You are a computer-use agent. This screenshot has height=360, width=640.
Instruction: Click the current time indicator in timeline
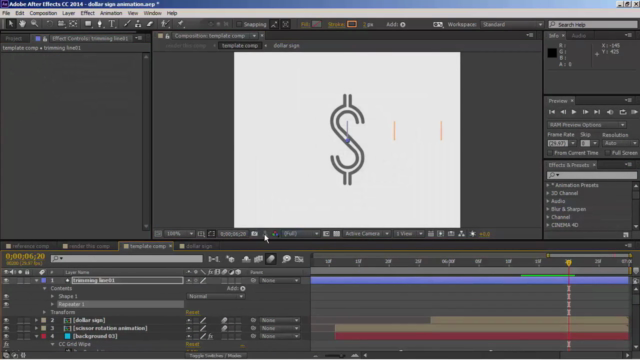569,262
